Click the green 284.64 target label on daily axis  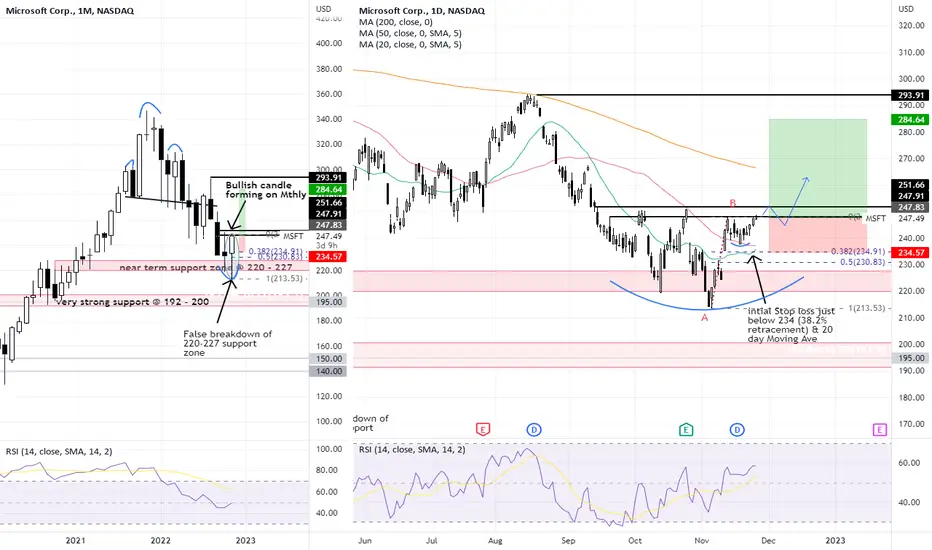pyautogui.click(x=911, y=120)
